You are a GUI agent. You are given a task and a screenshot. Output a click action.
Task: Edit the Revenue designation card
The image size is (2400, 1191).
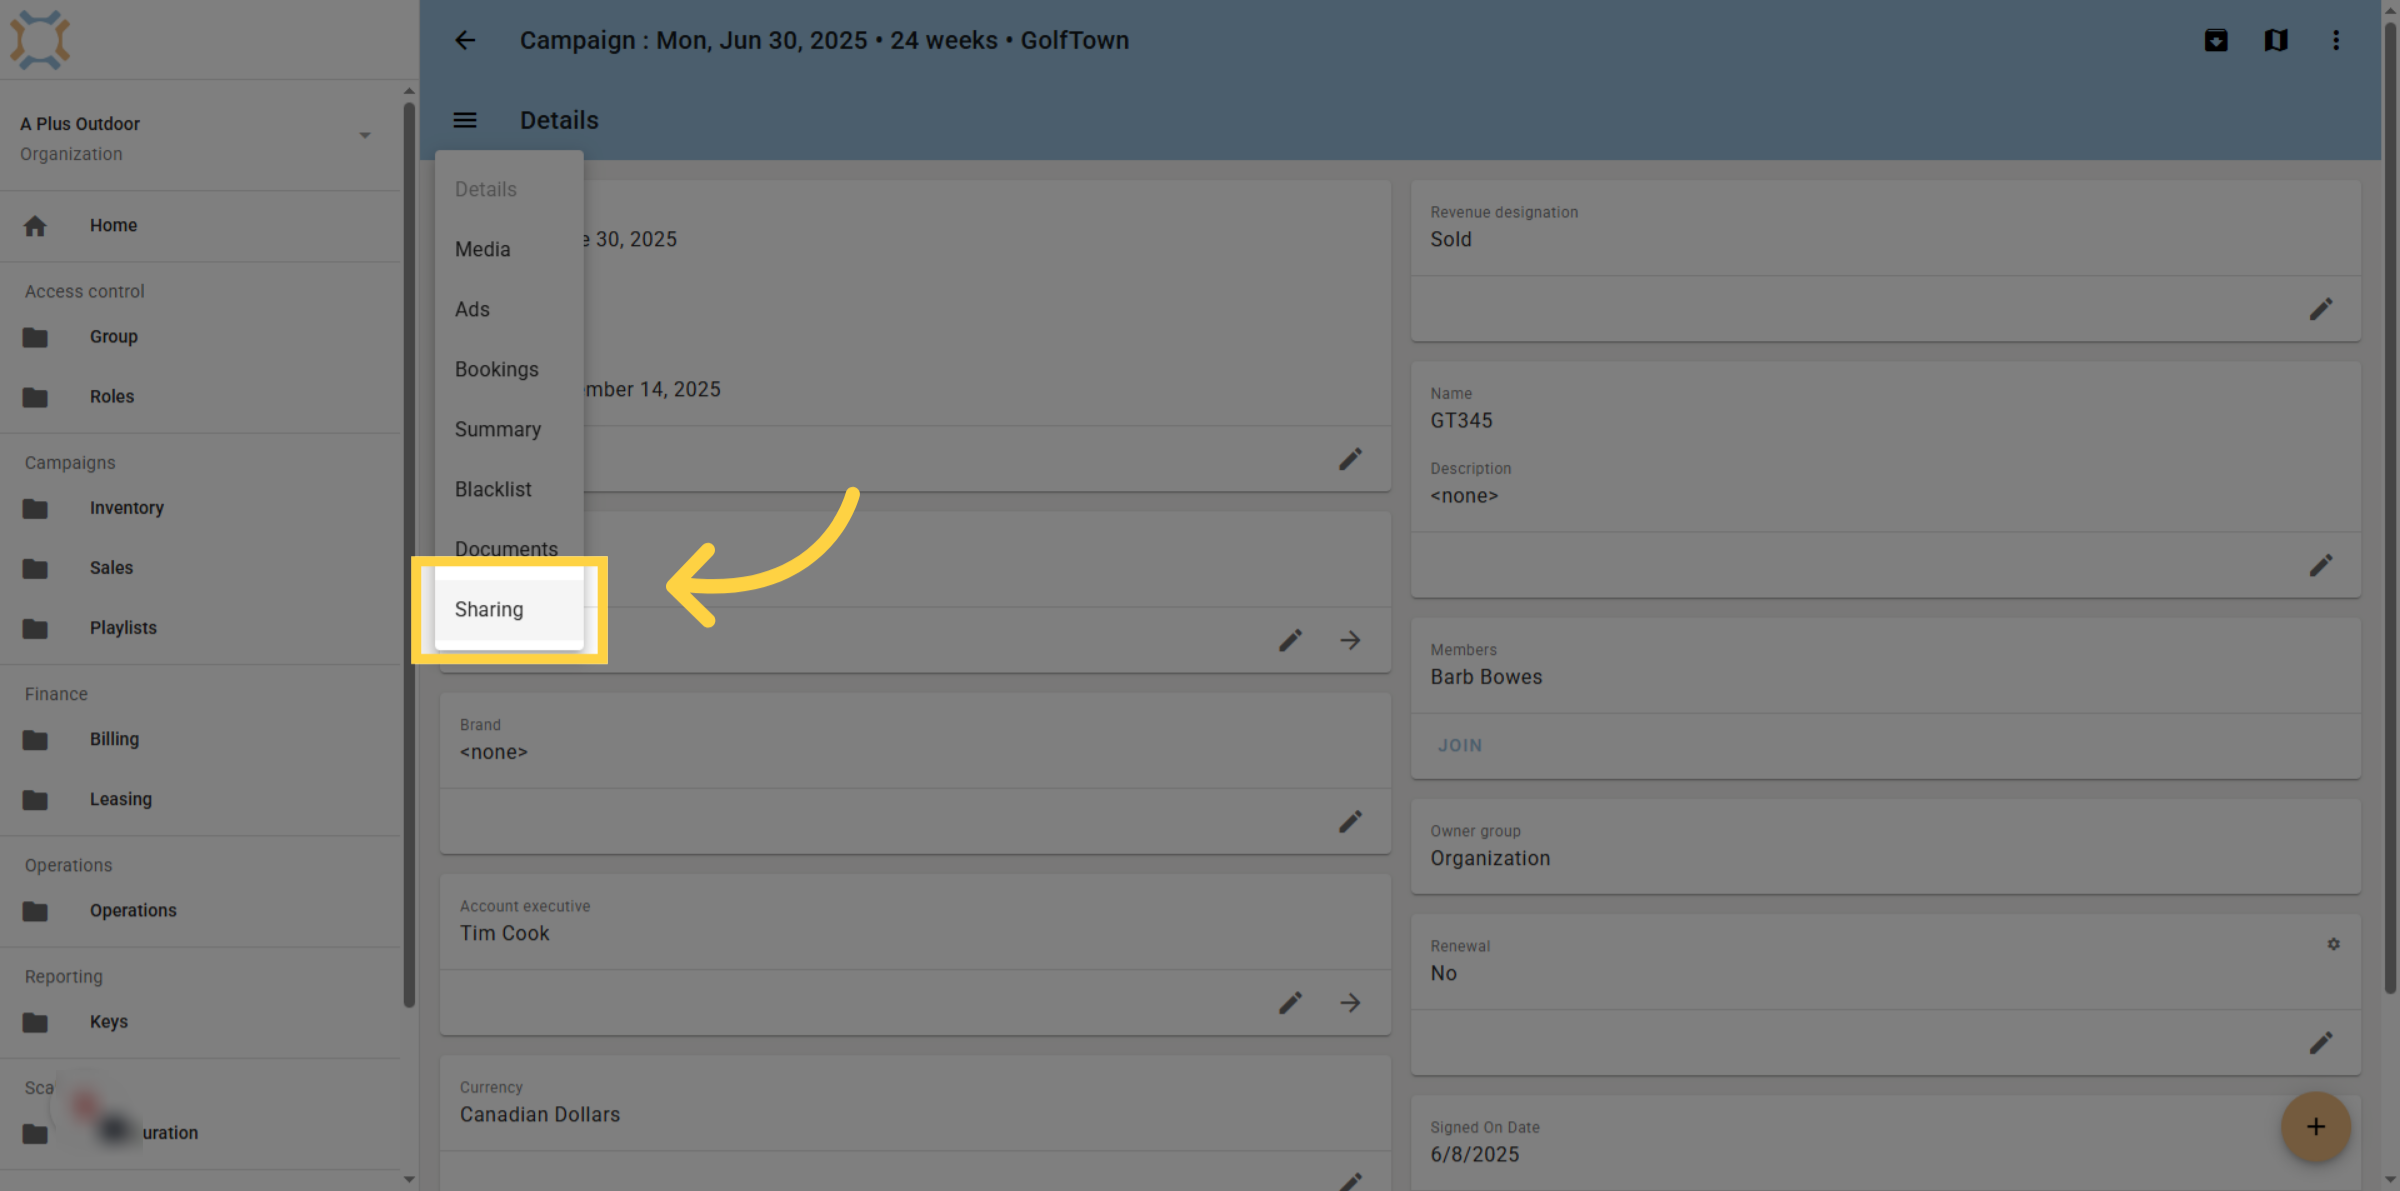pos(2321,309)
